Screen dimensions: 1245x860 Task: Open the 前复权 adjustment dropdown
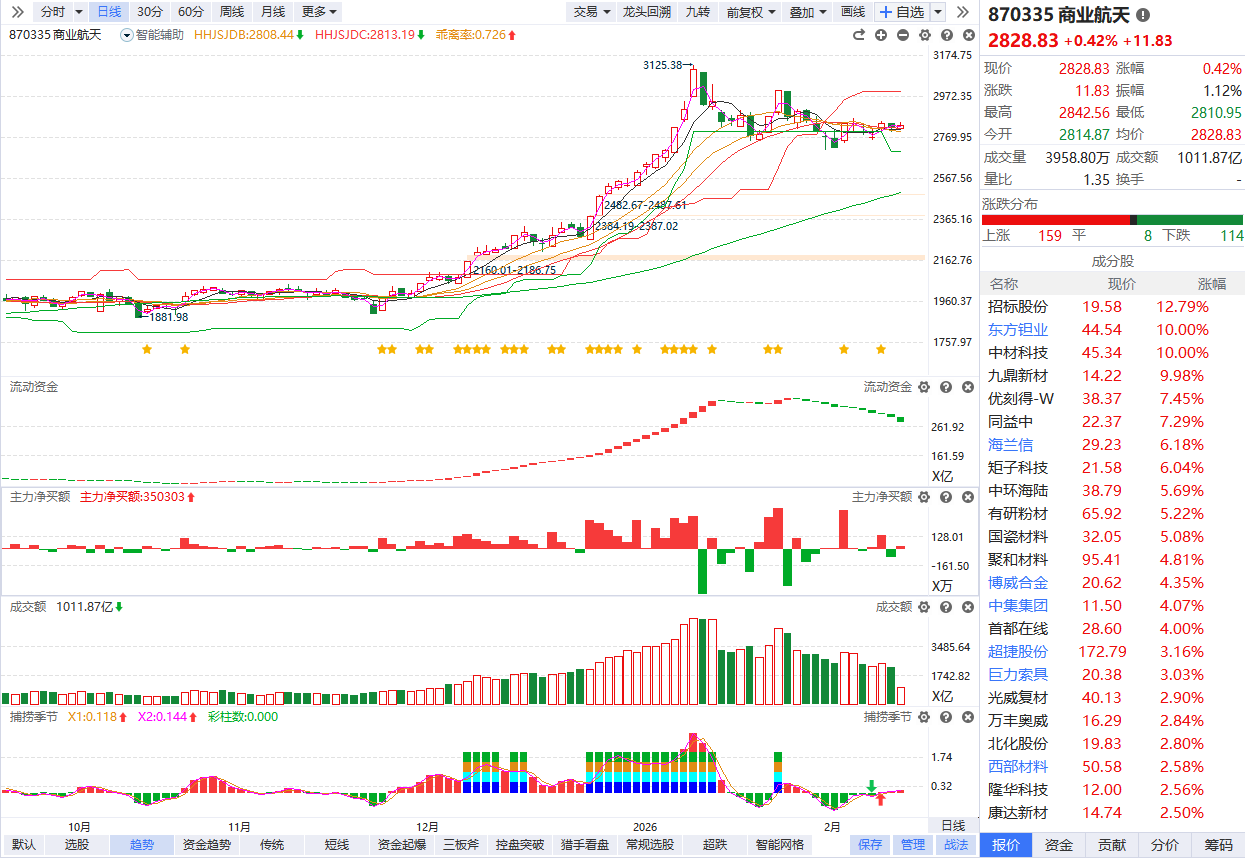tap(750, 12)
